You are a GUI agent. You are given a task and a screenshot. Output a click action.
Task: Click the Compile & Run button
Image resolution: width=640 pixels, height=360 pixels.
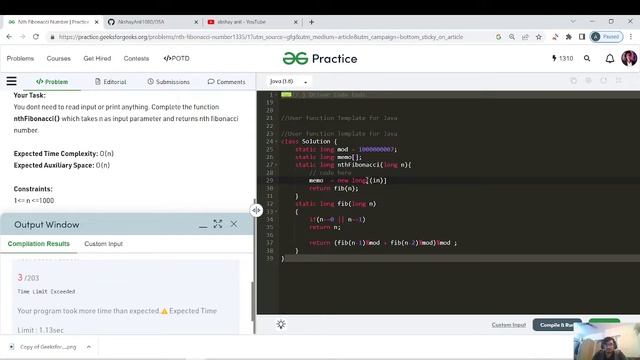coord(557,325)
